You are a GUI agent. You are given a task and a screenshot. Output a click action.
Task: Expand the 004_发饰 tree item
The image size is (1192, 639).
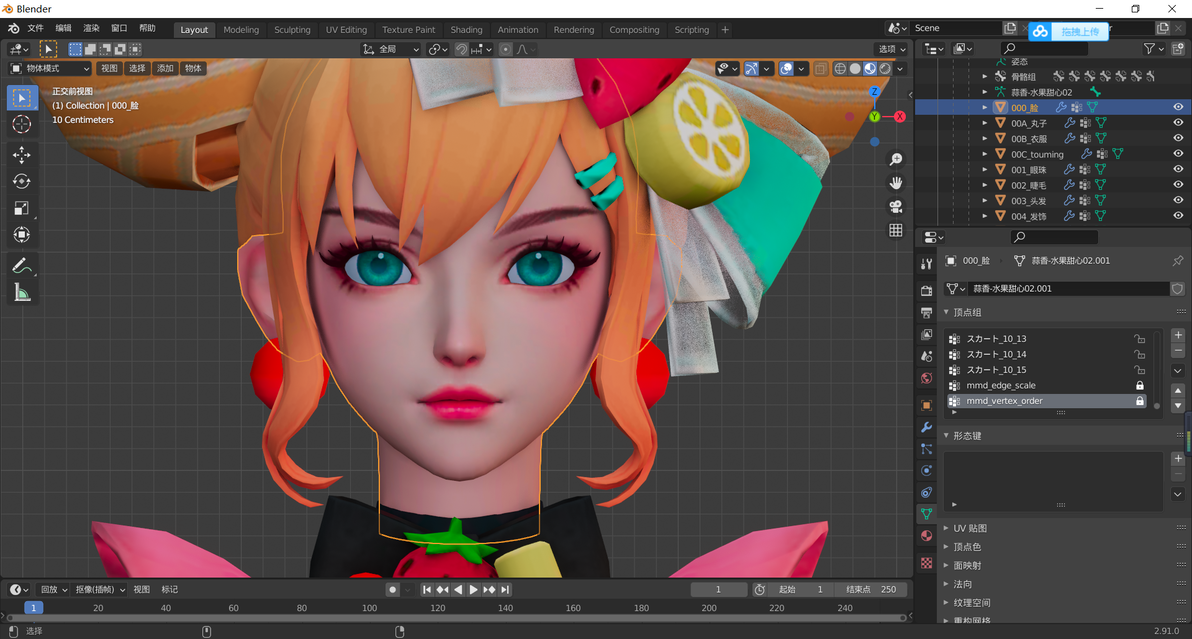tap(984, 216)
